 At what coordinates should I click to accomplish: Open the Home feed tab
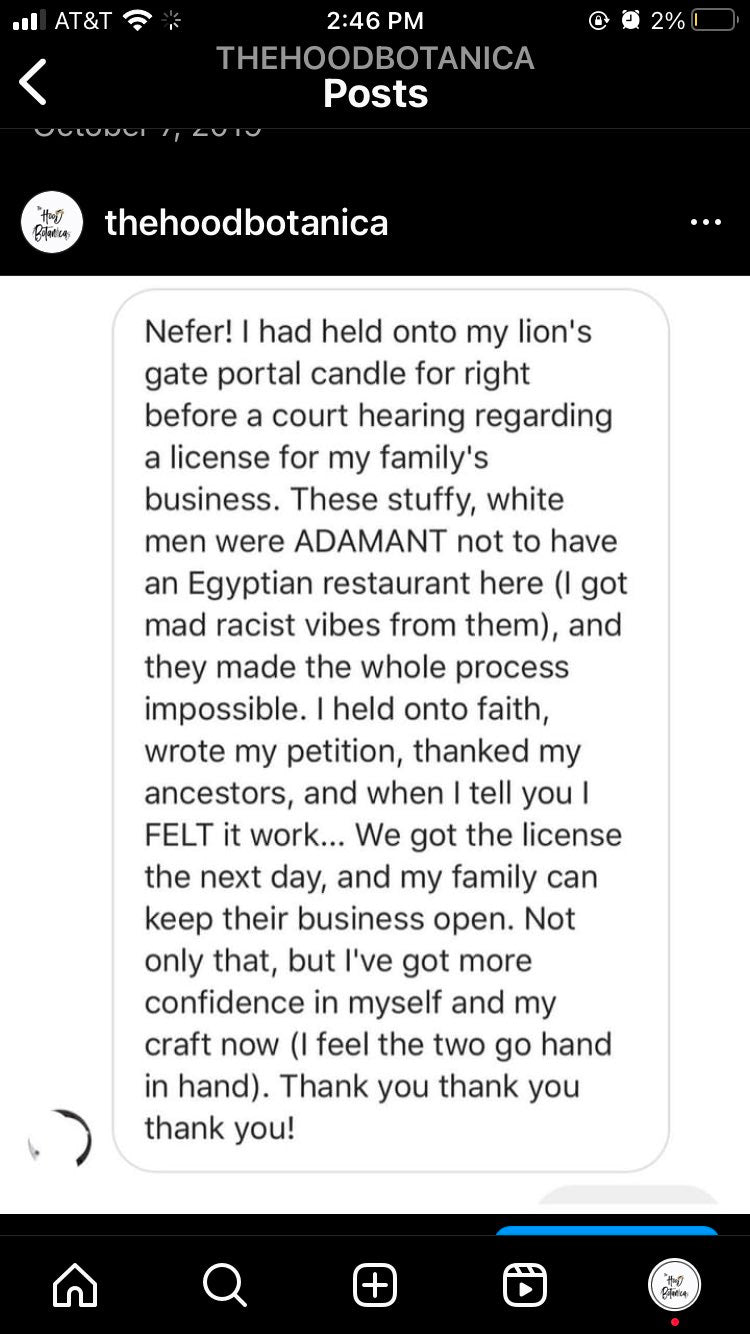(76, 1285)
